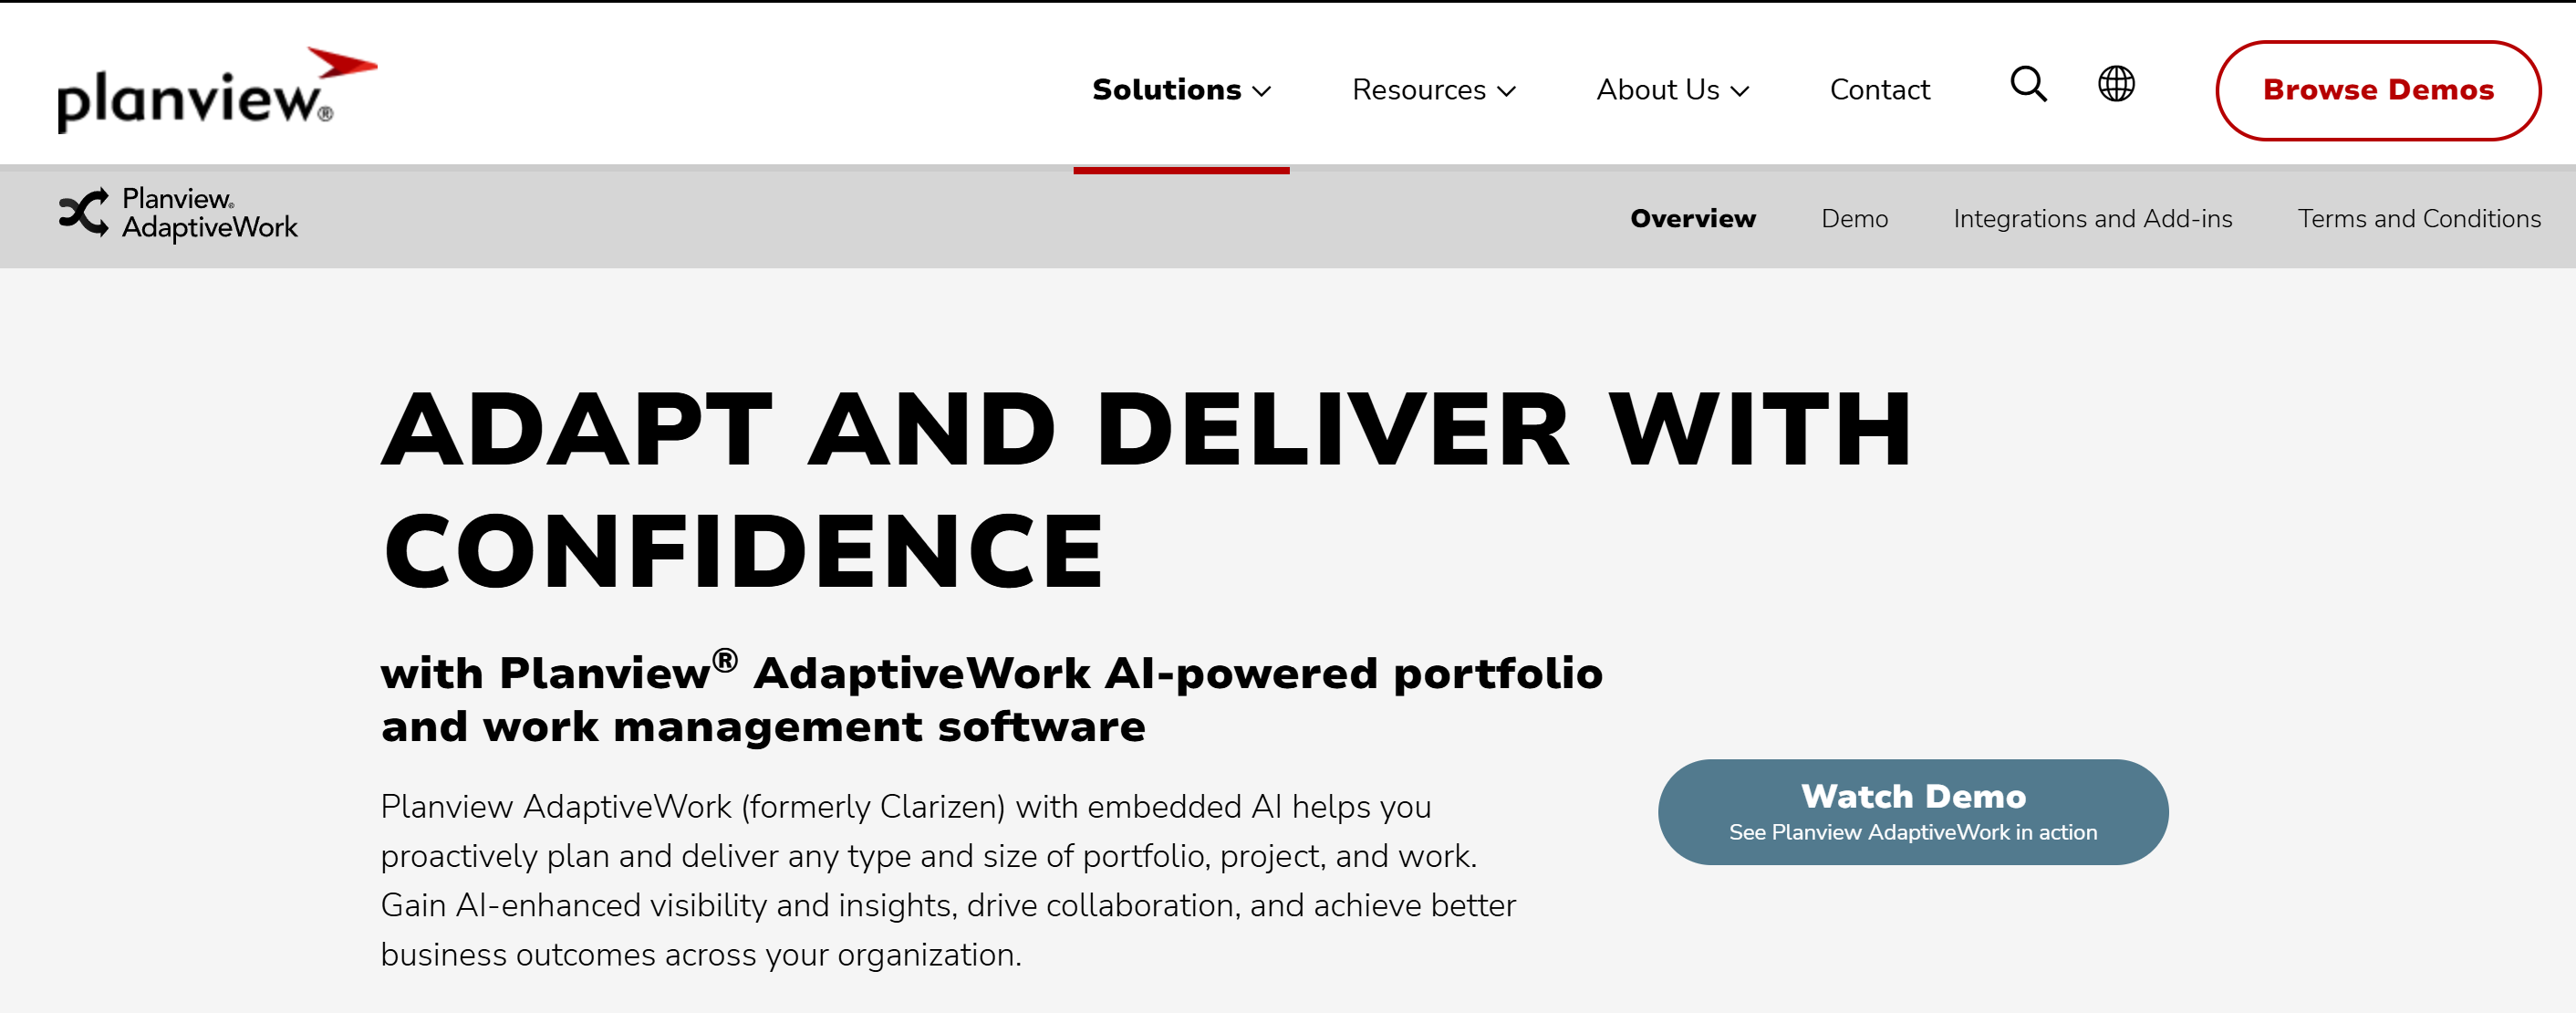The image size is (2576, 1013).
Task: Expand the About Us dropdown menu
Action: pyautogui.click(x=1673, y=90)
